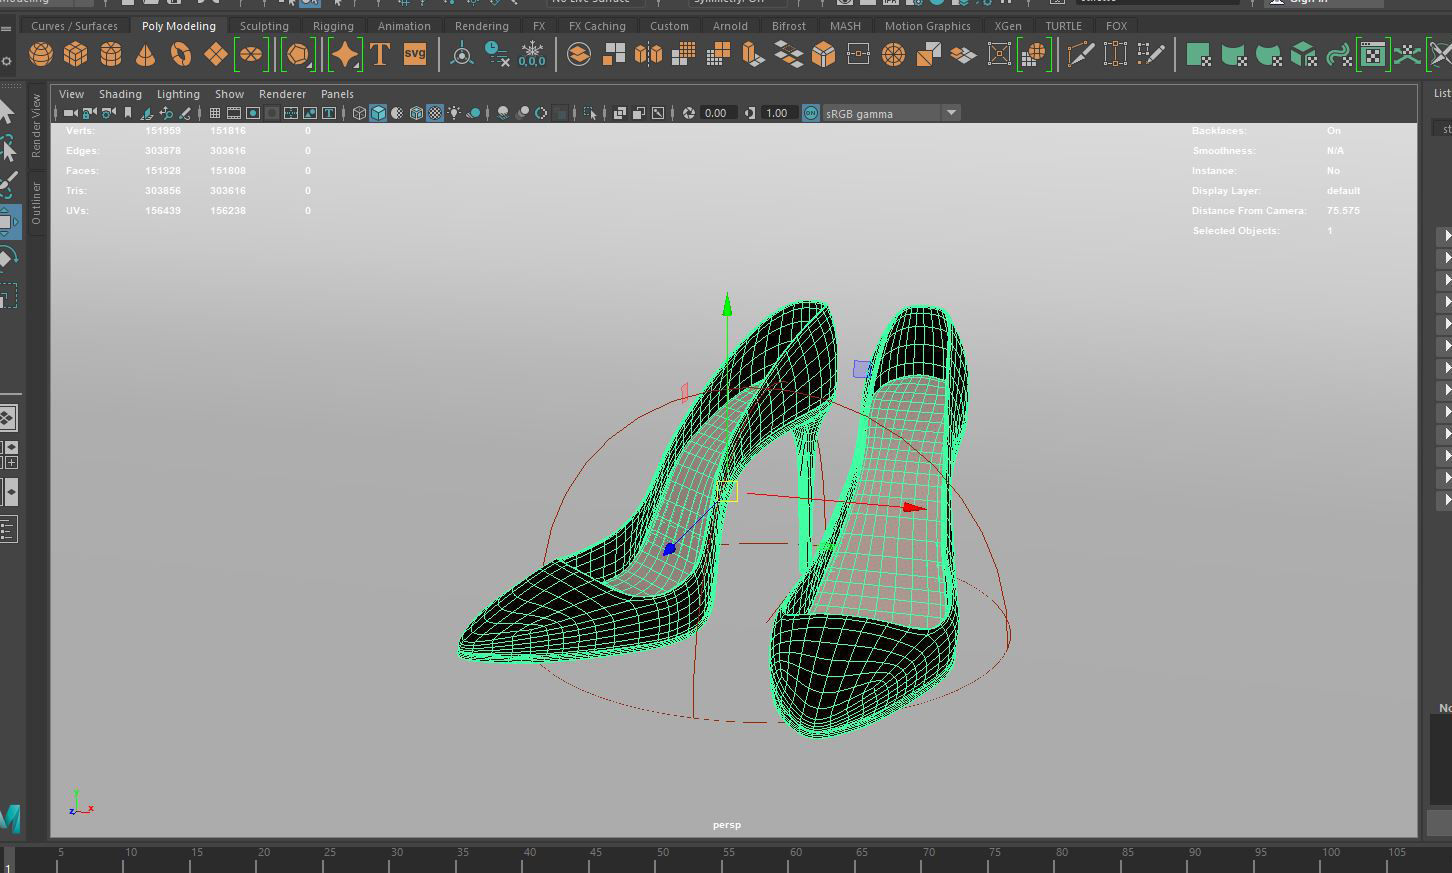This screenshot has height=873, width=1452.
Task: Switch to the Animation shelf tab
Action: tap(404, 26)
